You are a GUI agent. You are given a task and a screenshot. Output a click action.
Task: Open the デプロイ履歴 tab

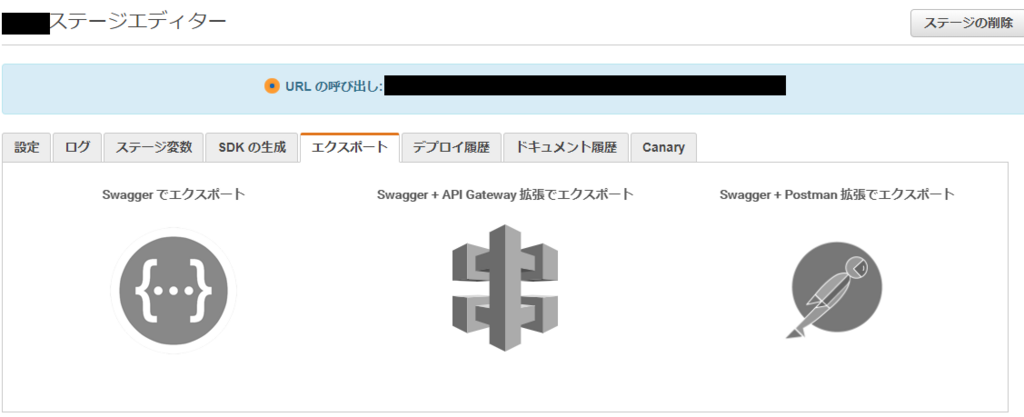[x=451, y=147]
